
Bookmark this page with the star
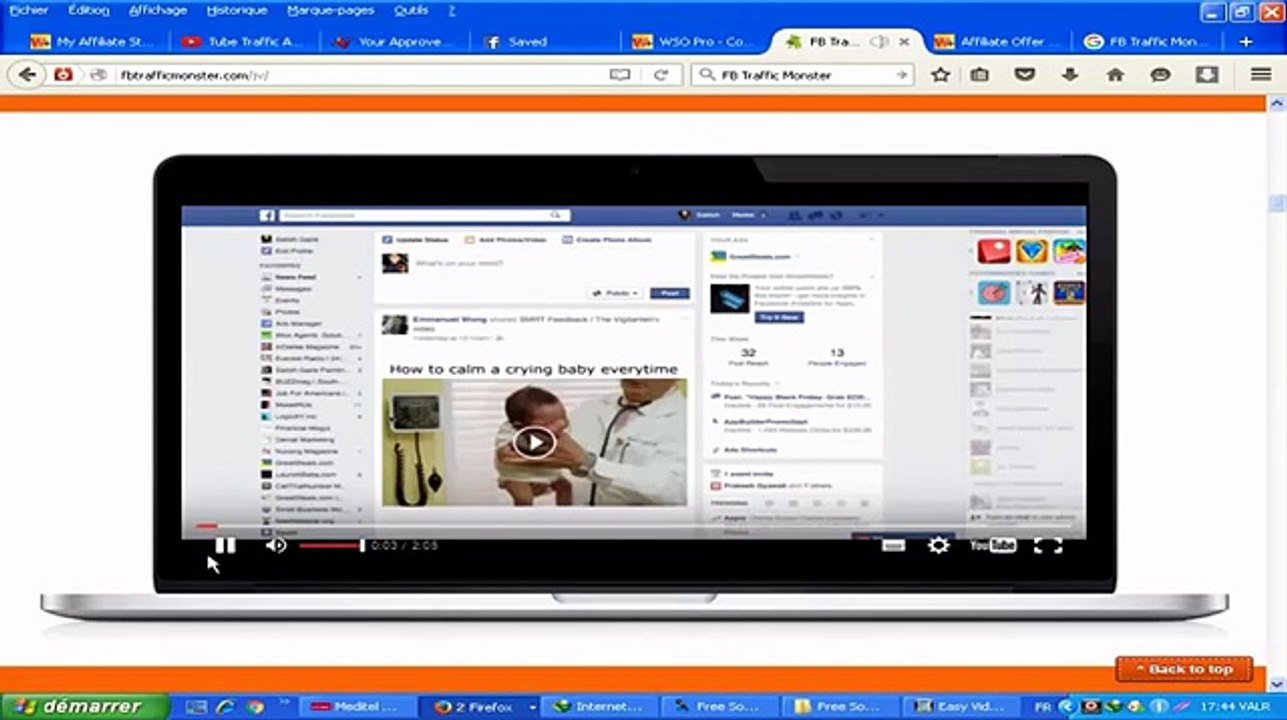(x=940, y=74)
